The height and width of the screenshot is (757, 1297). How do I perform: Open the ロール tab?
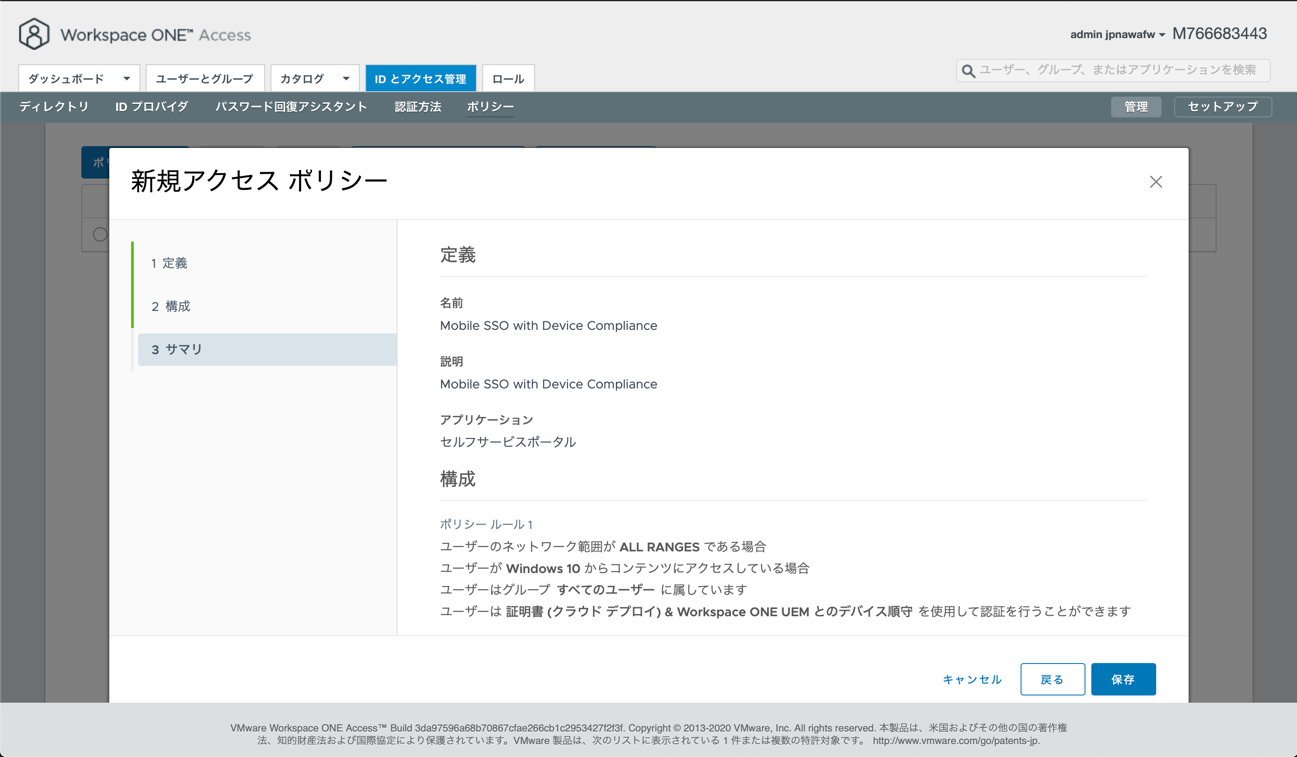(508, 79)
